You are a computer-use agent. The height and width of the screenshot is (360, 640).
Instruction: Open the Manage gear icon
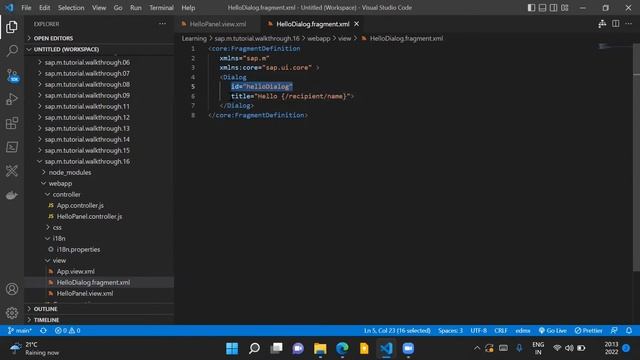tap(12, 313)
